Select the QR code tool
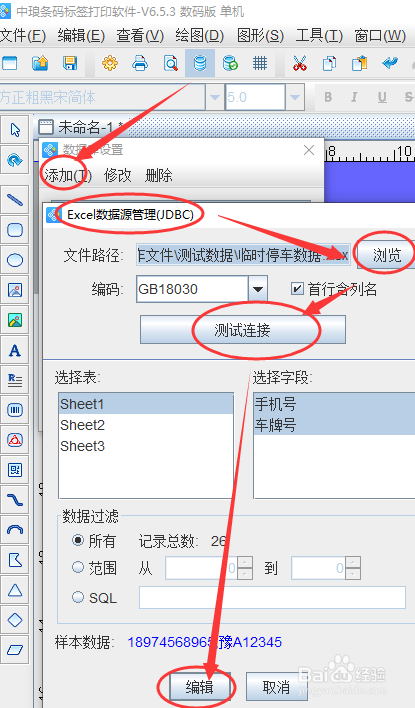 pos(15,470)
